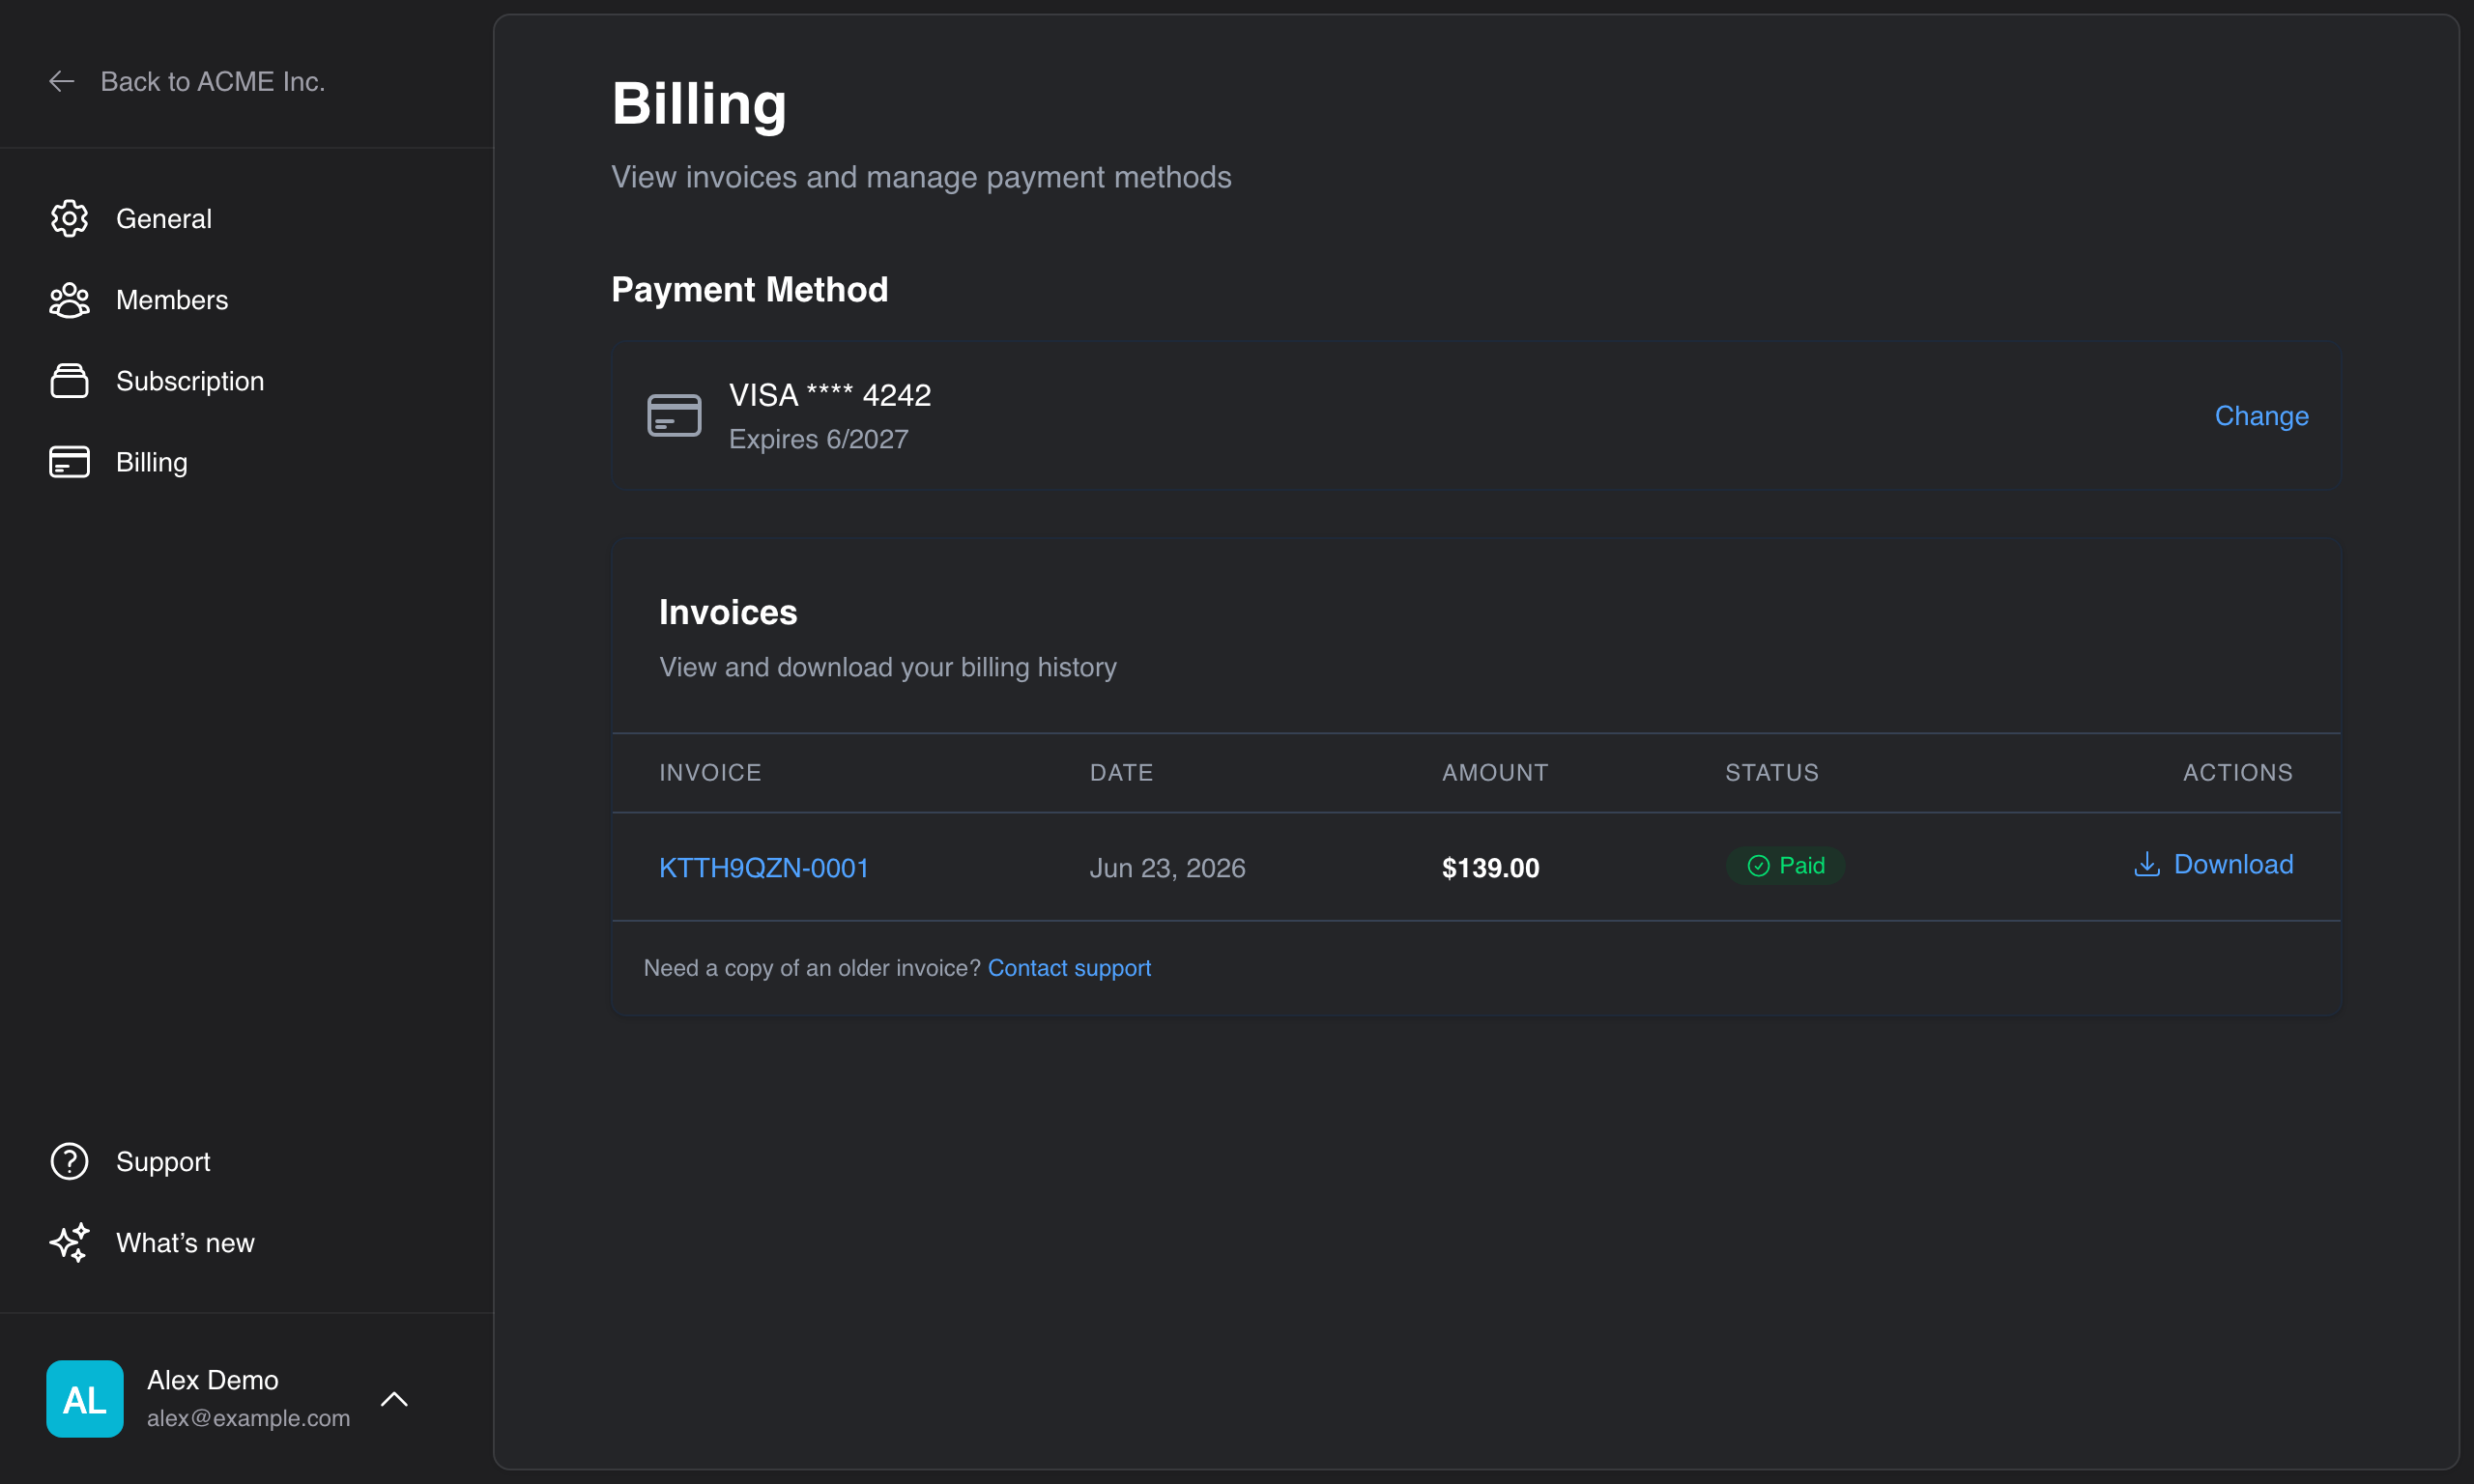Click the alex@example.com email text

249,1418
